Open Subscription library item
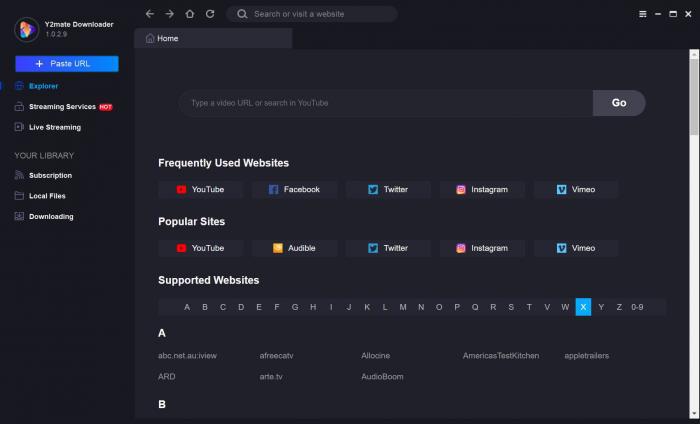Screen dimensions: 700x424 tap(43, 175)
